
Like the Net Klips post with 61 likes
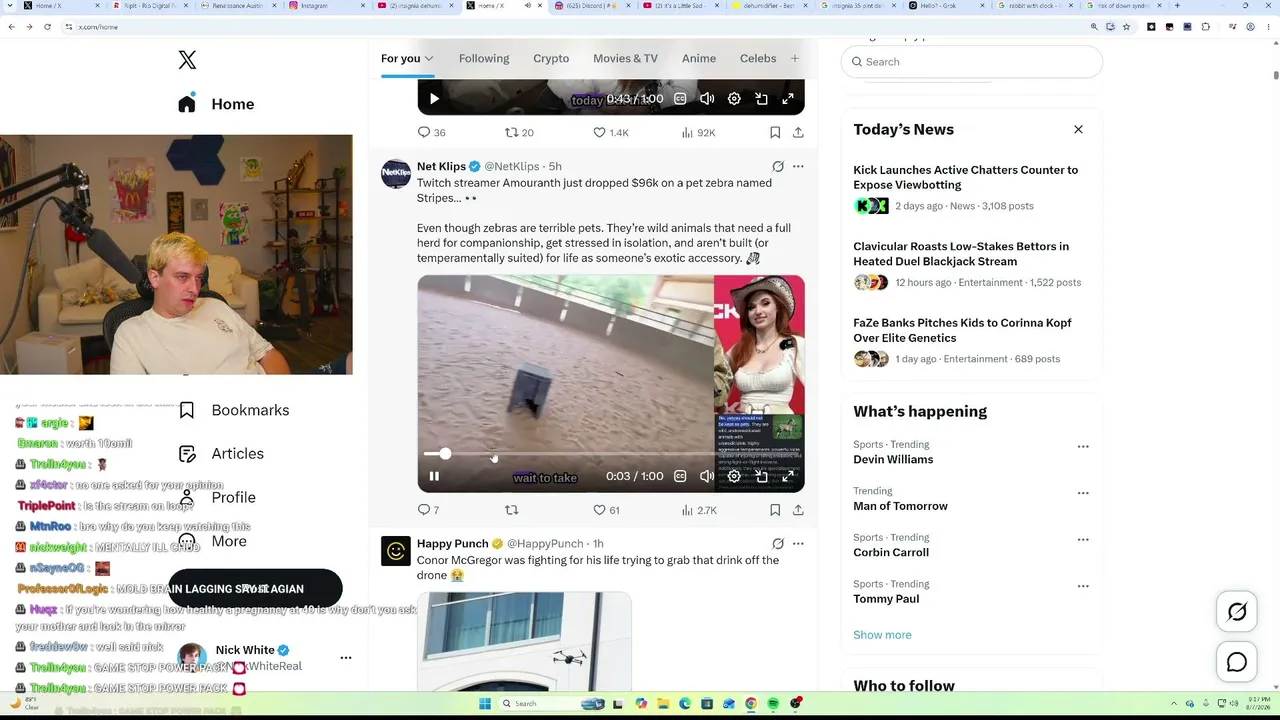point(606,510)
